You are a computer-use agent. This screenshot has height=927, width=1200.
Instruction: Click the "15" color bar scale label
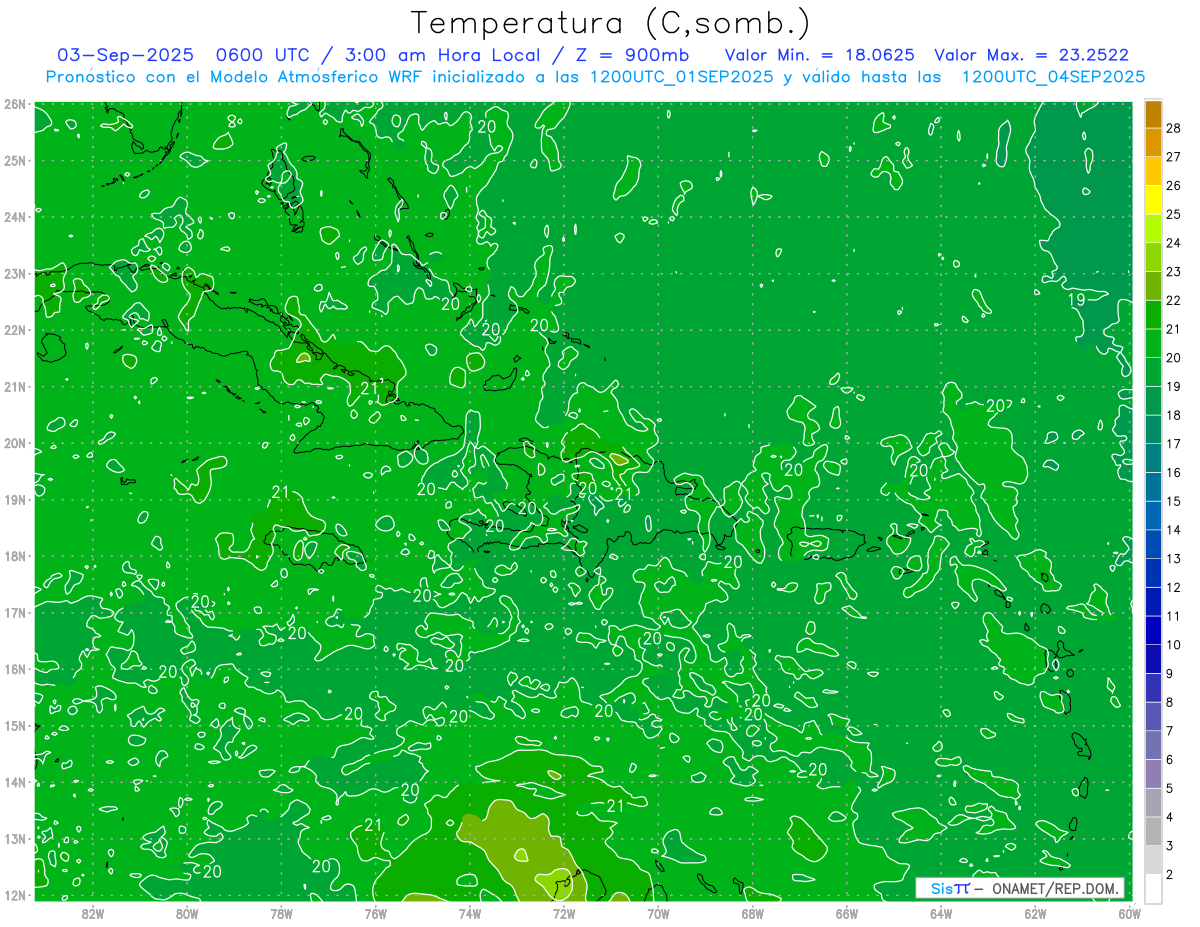click(1174, 501)
